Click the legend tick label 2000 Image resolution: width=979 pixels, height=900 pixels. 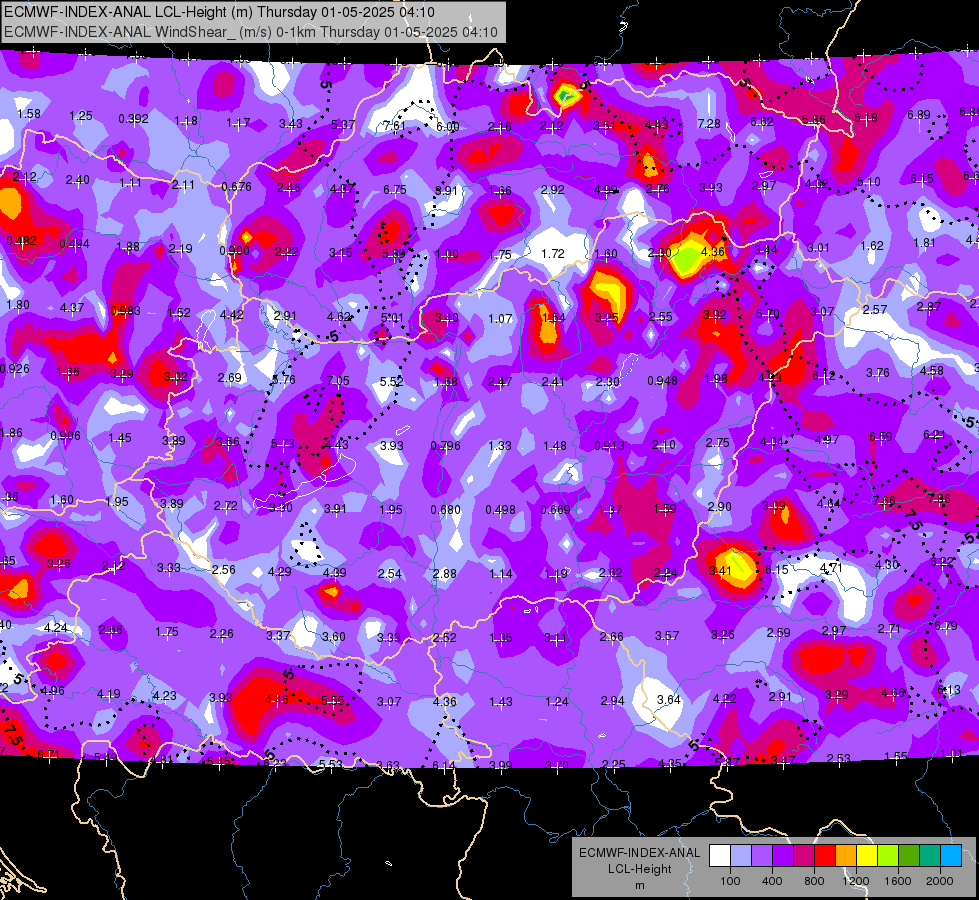tap(940, 881)
